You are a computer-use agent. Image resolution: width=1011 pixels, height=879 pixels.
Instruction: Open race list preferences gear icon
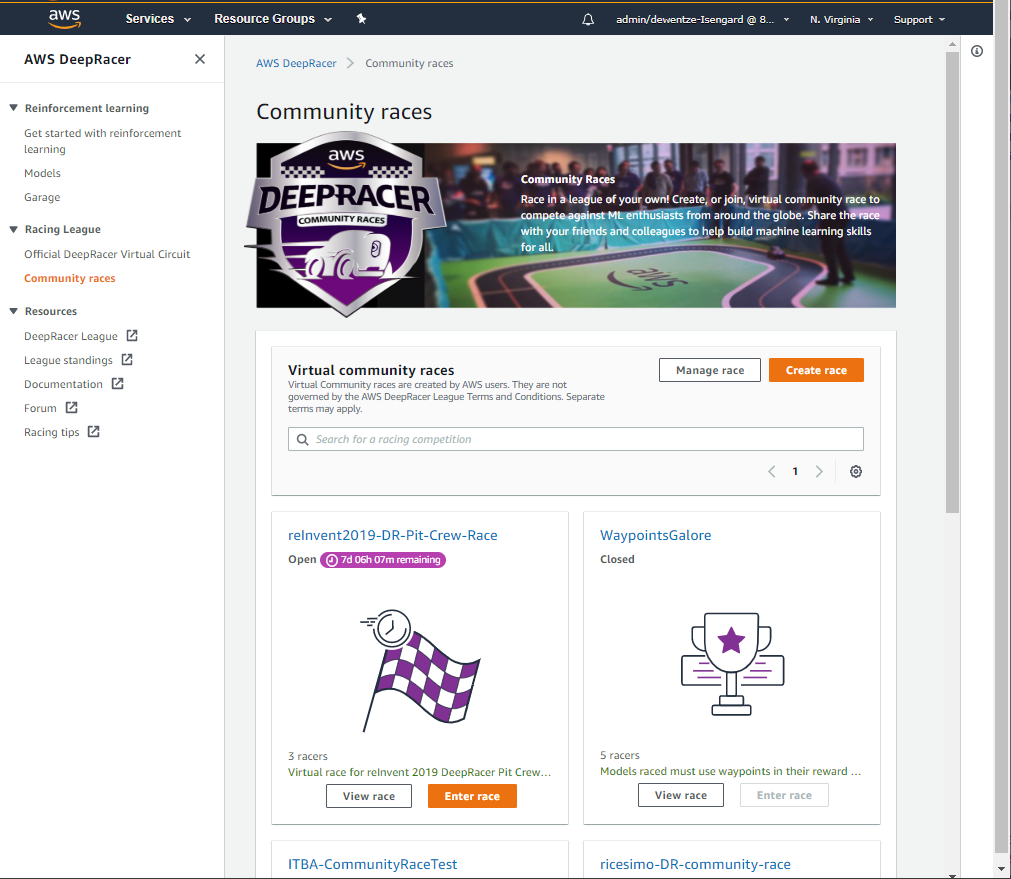click(856, 472)
